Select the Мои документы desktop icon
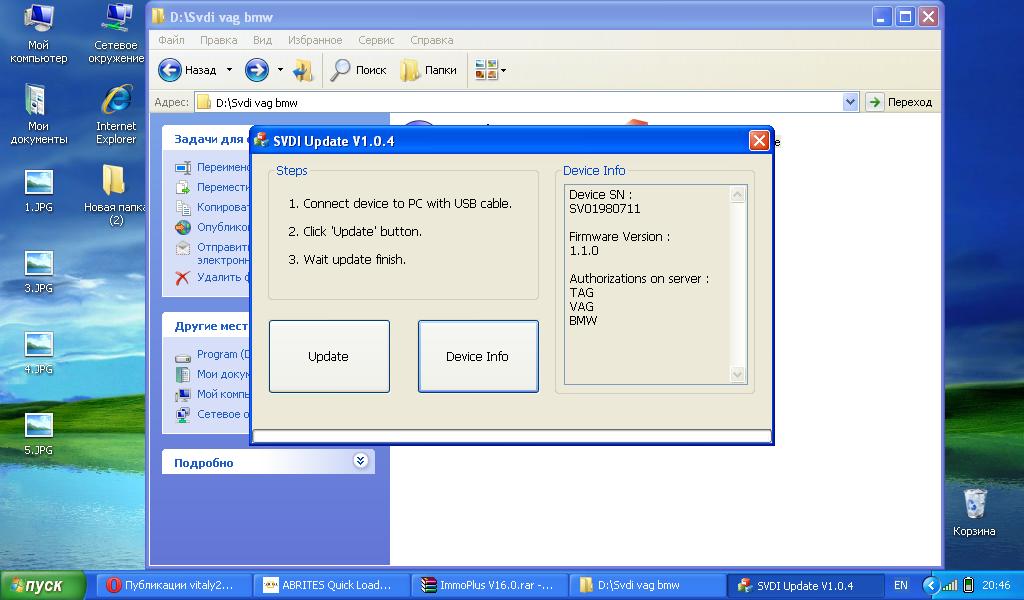Viewport: 1024px width, 600px height. (x=39, y=114)
